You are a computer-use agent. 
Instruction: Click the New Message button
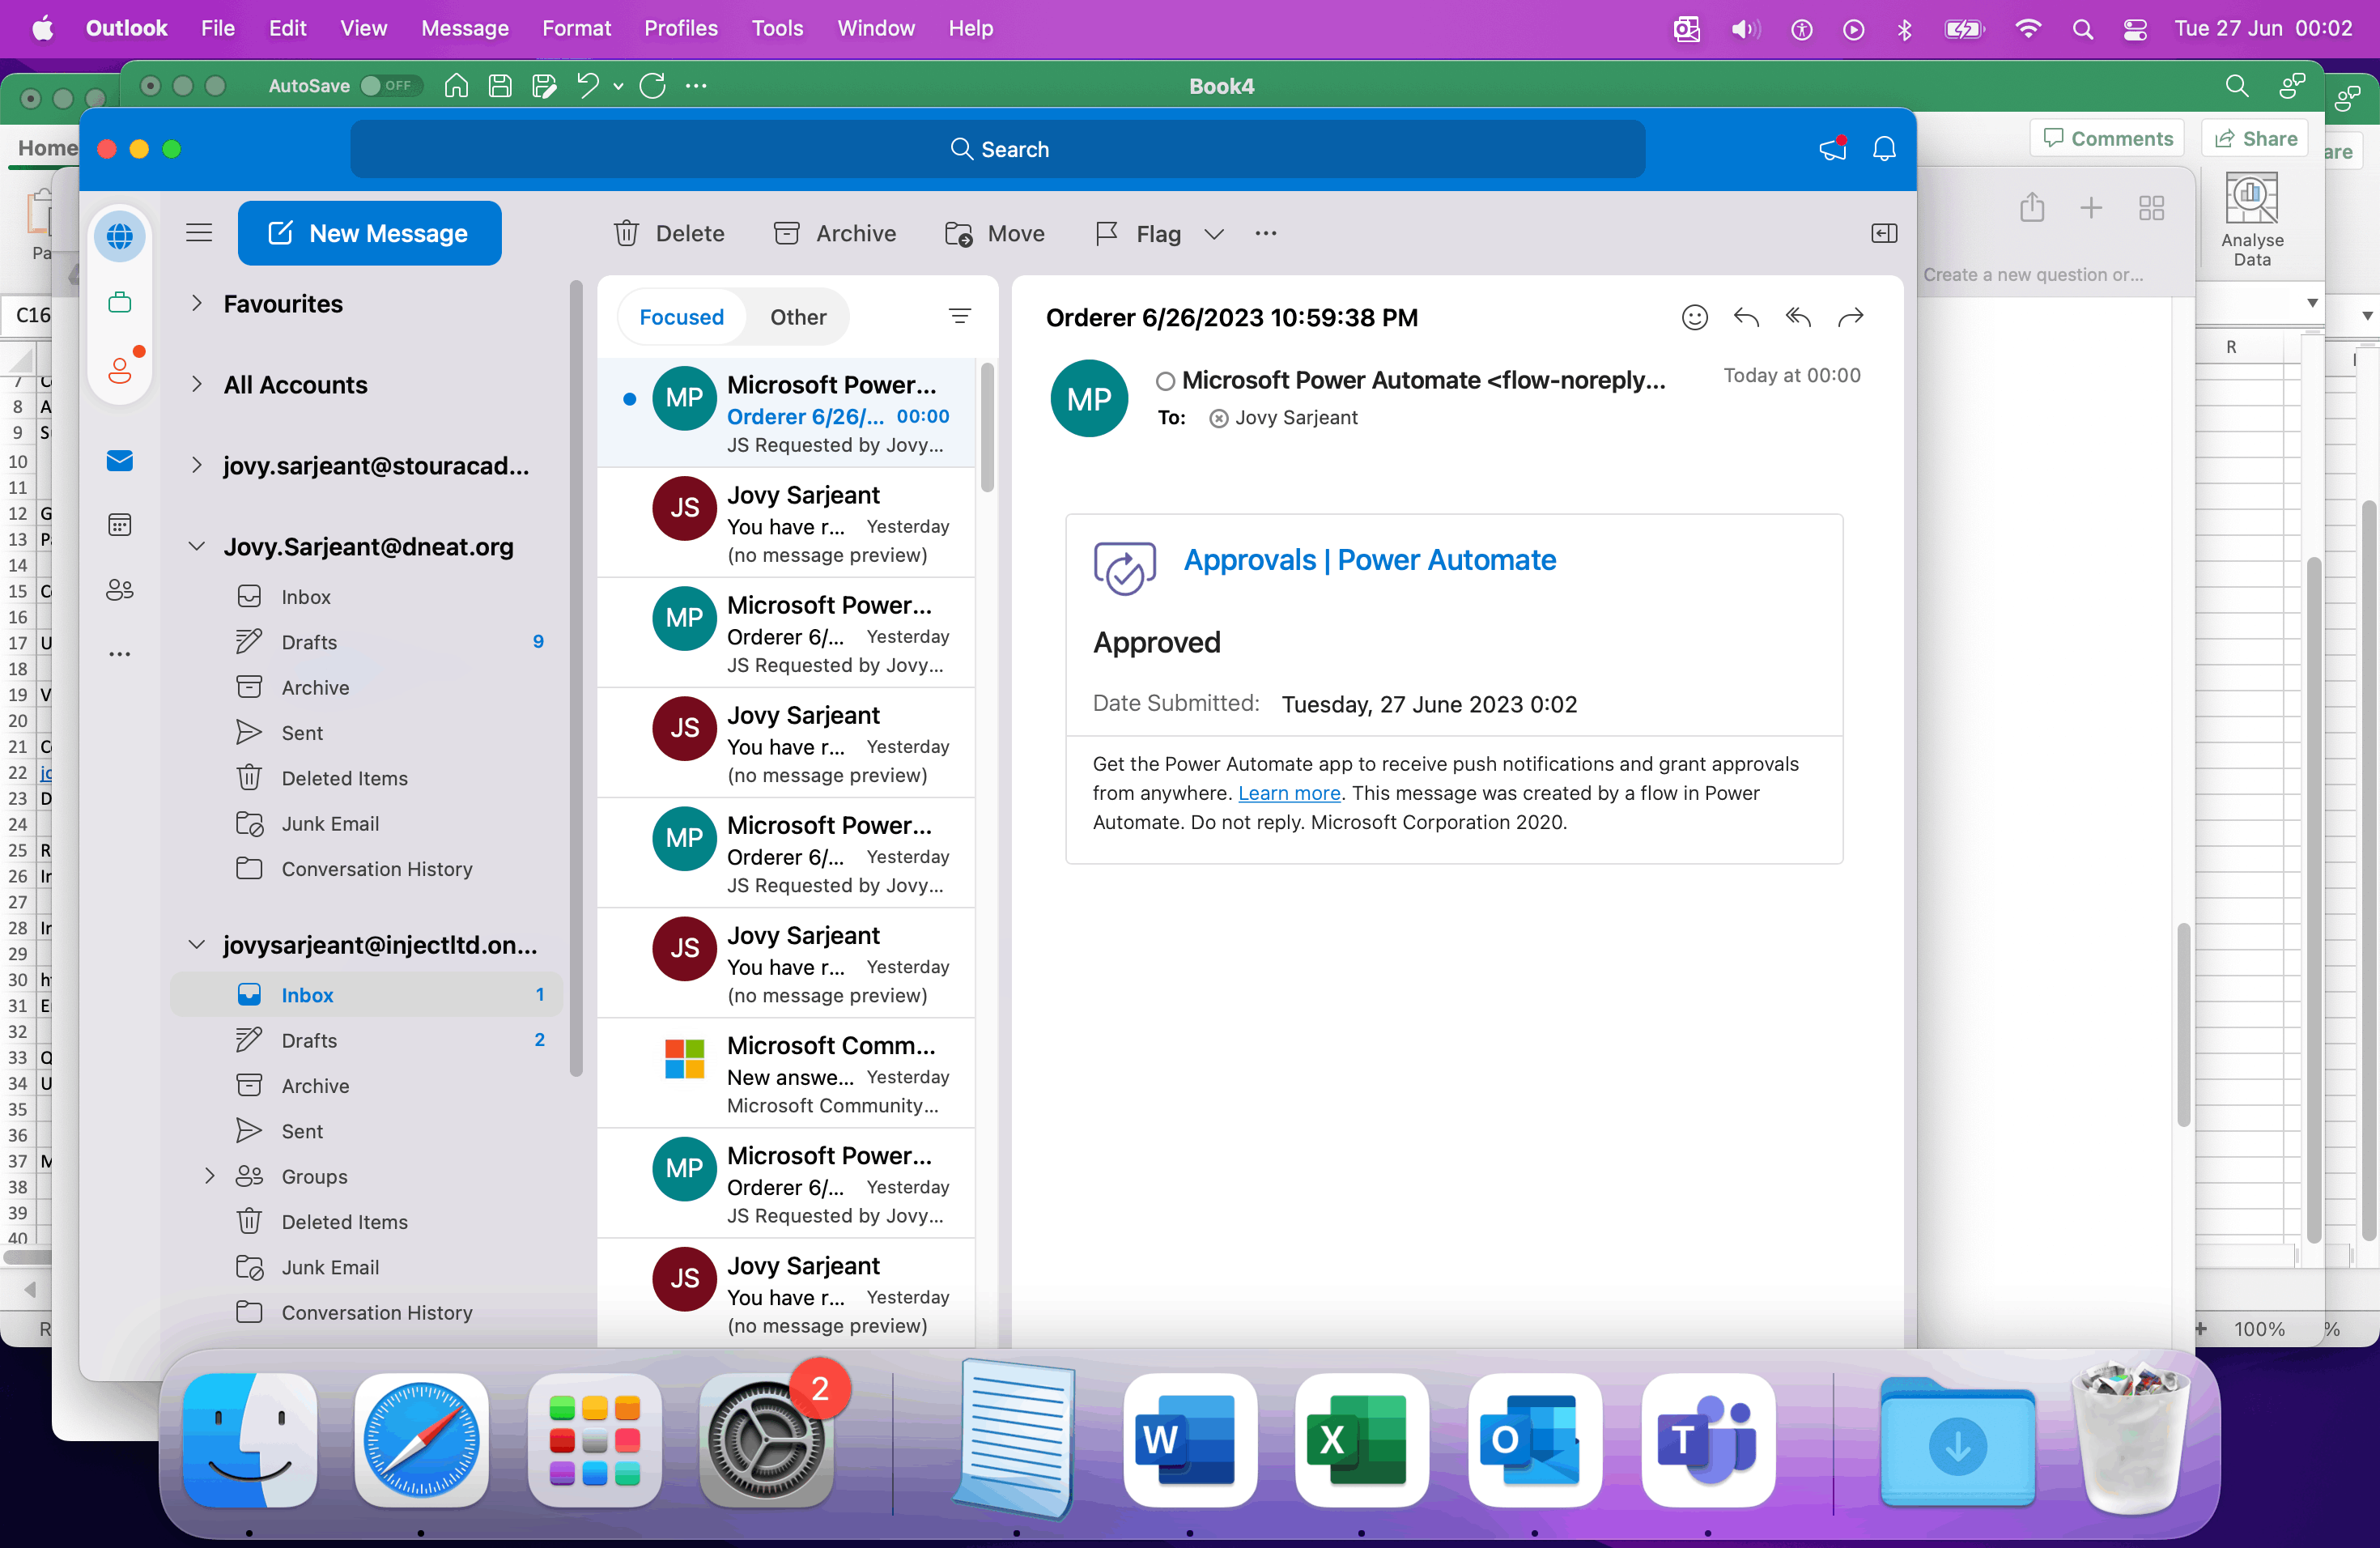pyautogui.click(x=370, y=233)
